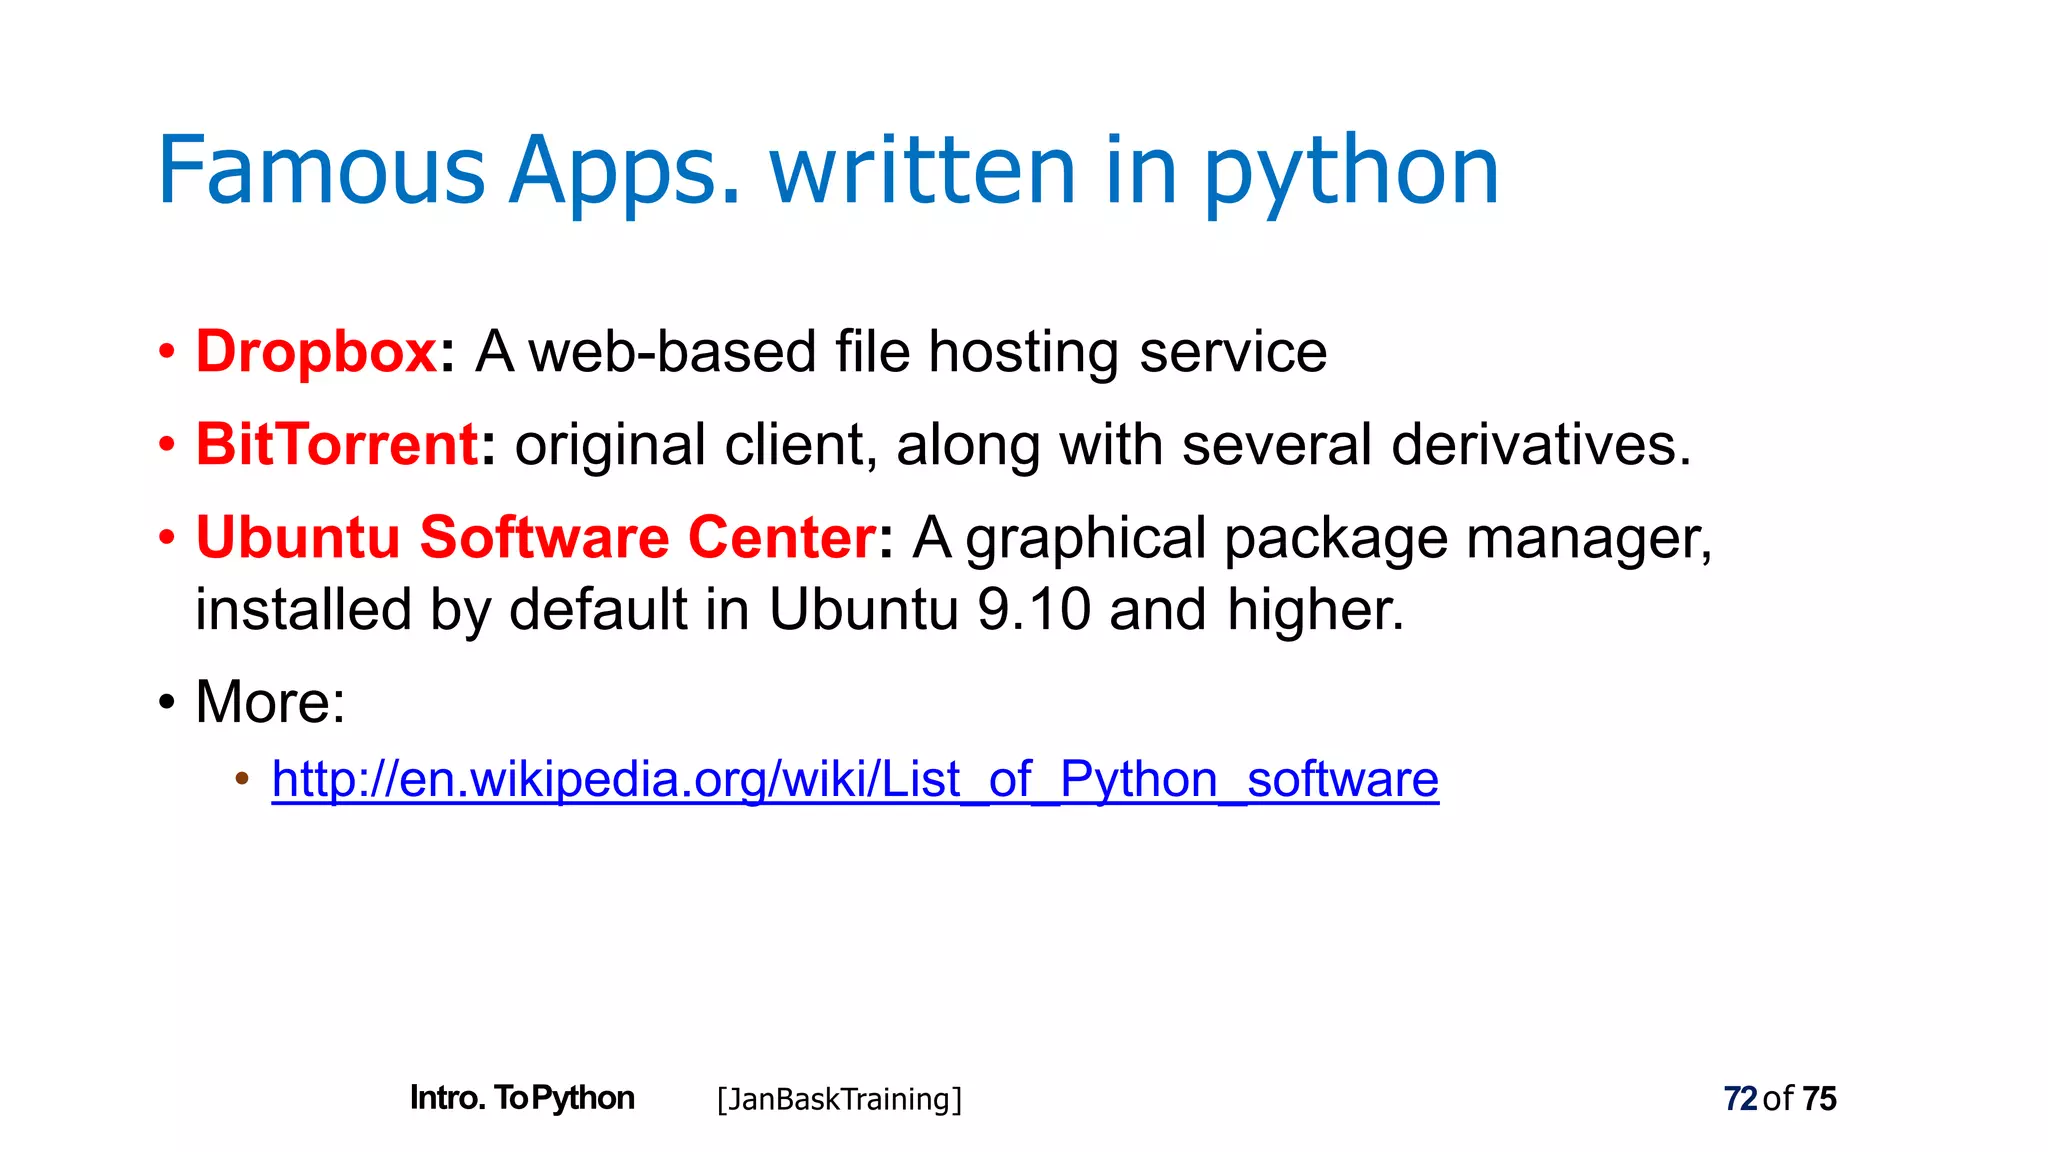Click 'original client, along with several derivatives.' text

1103,445
